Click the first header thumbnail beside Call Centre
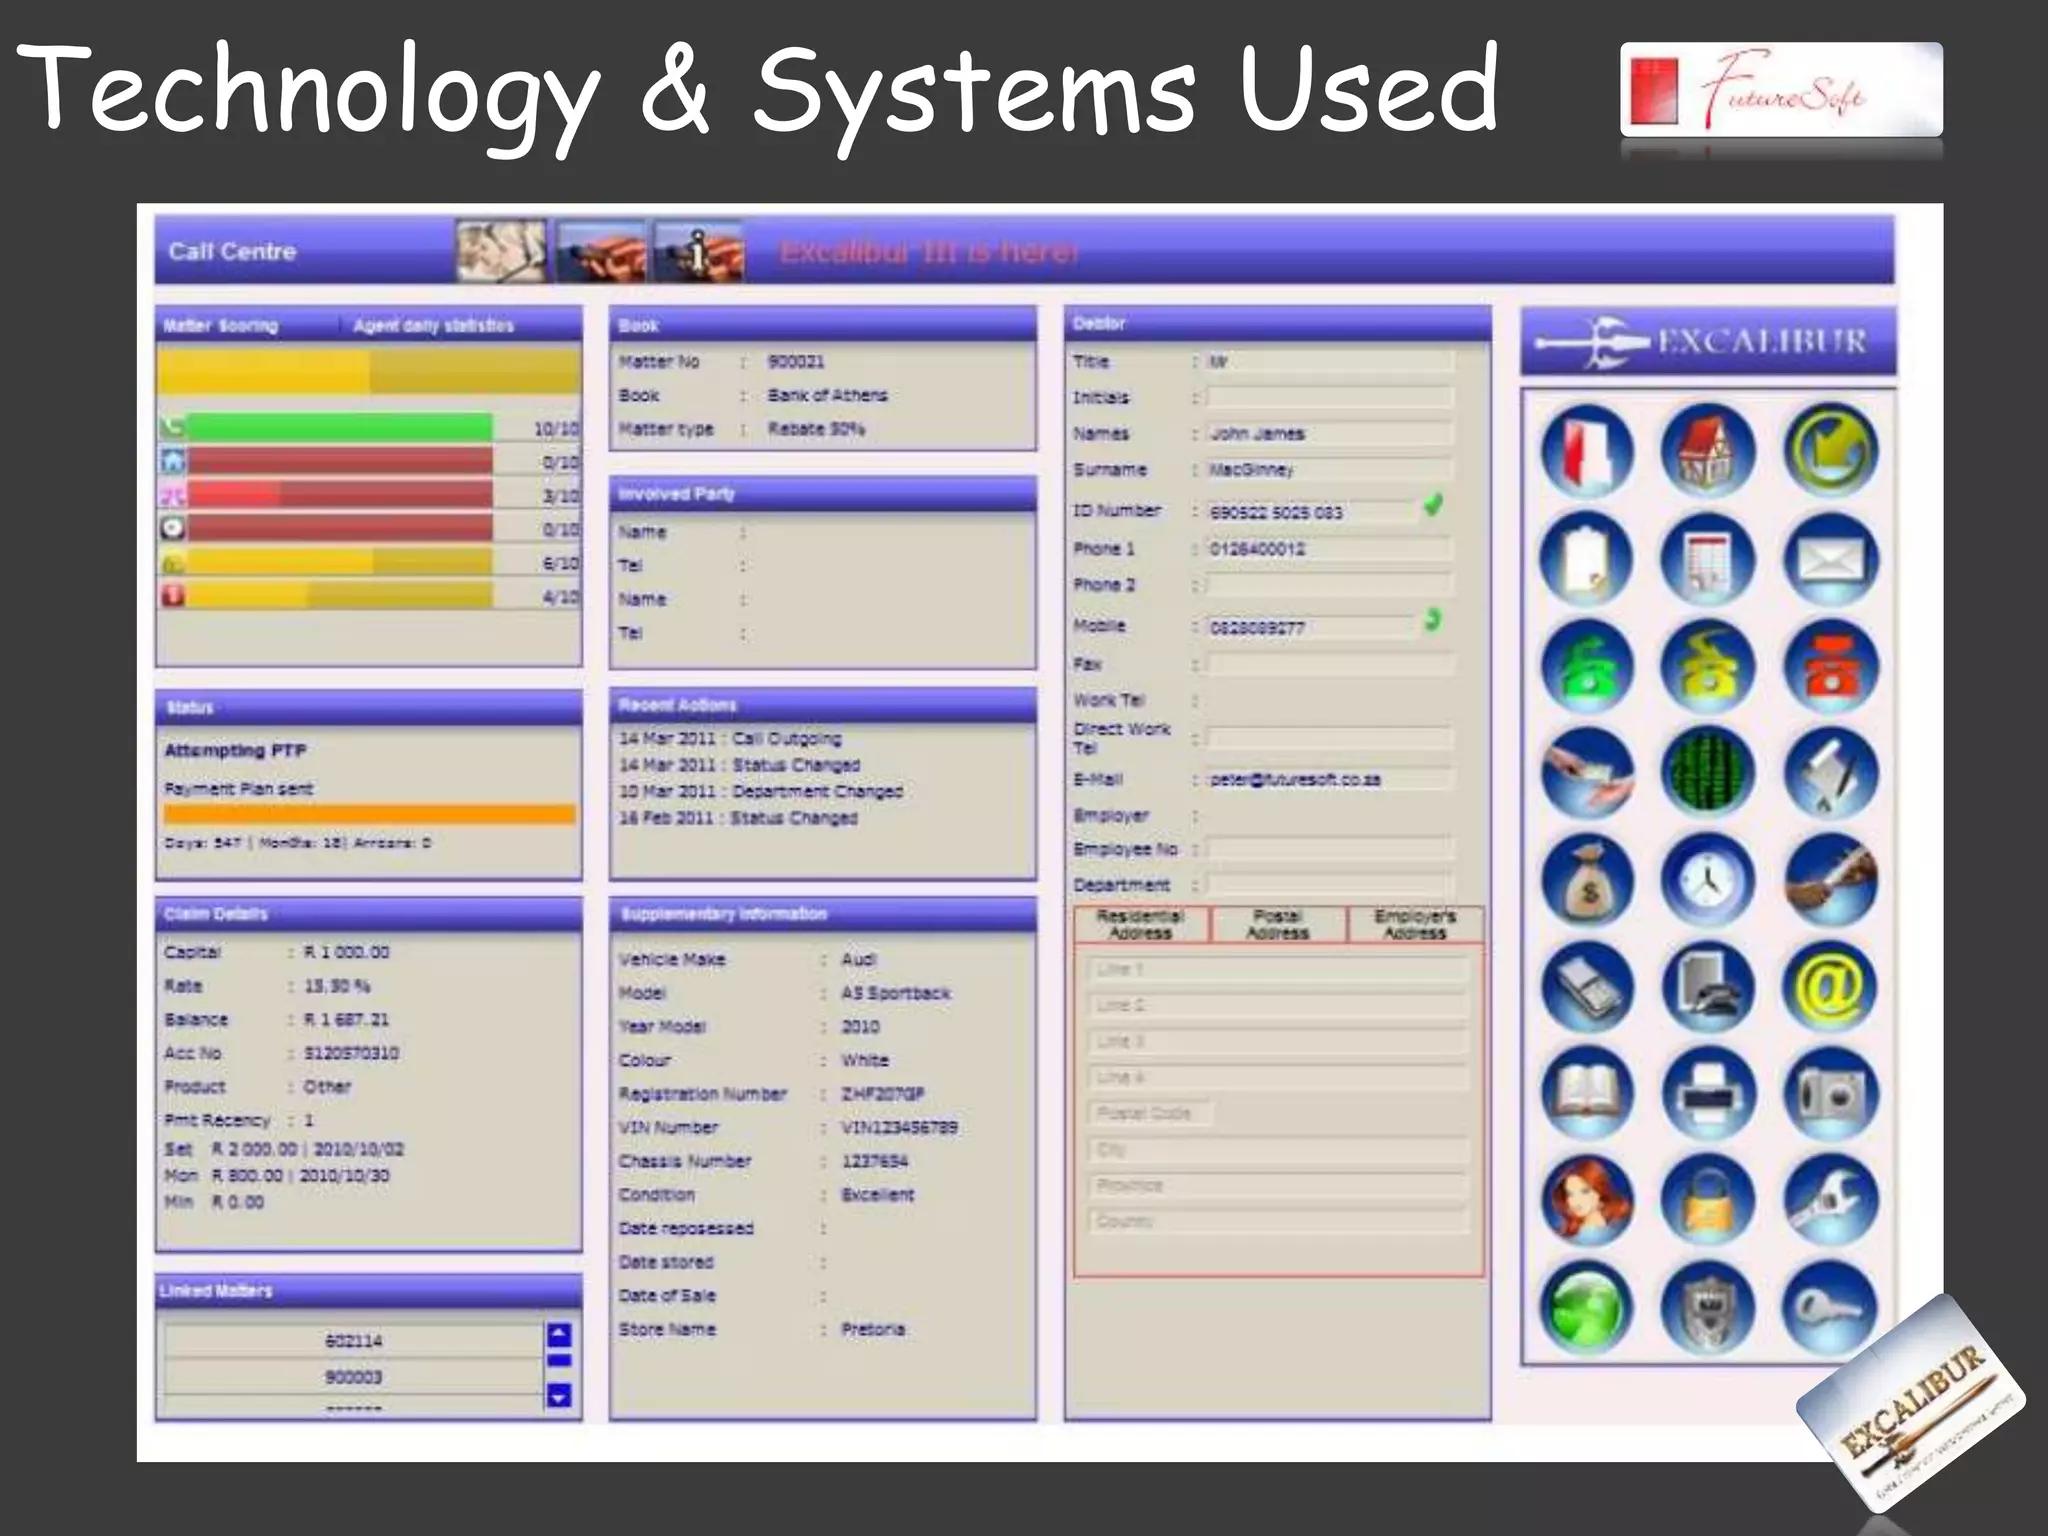Screen dimensions: 2048x1536 point(502,251)
